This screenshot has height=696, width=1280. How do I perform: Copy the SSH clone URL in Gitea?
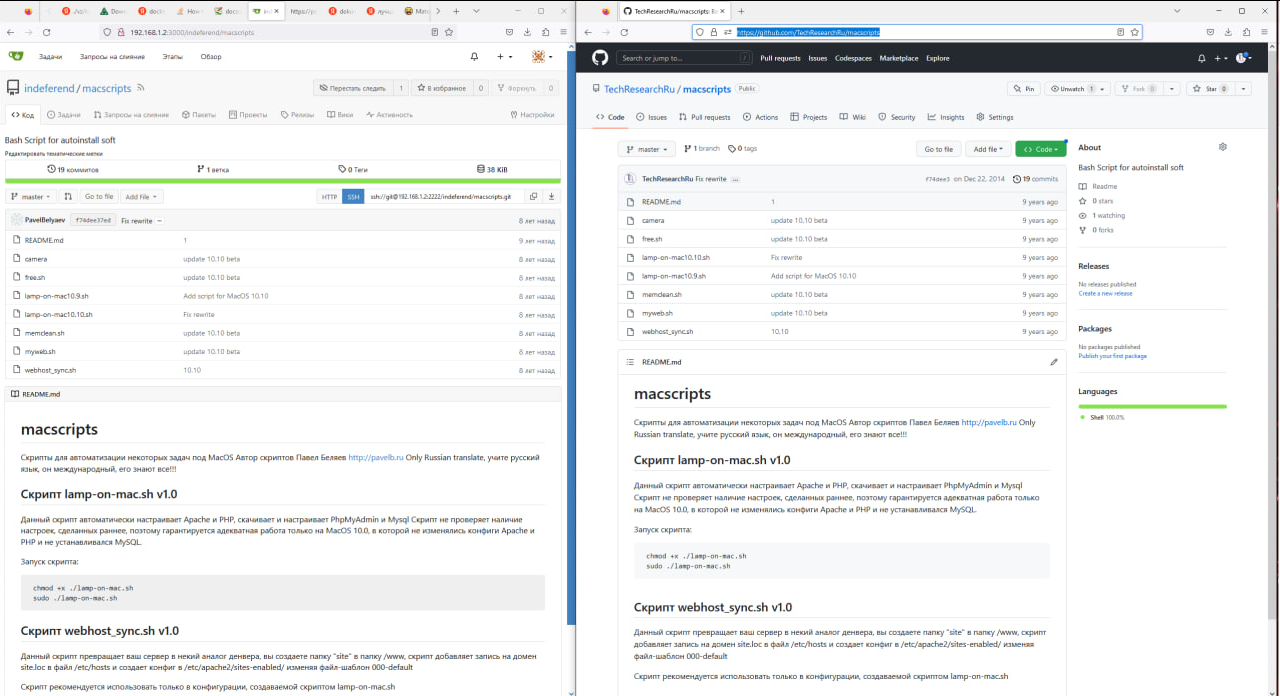(x=533, y=197)
